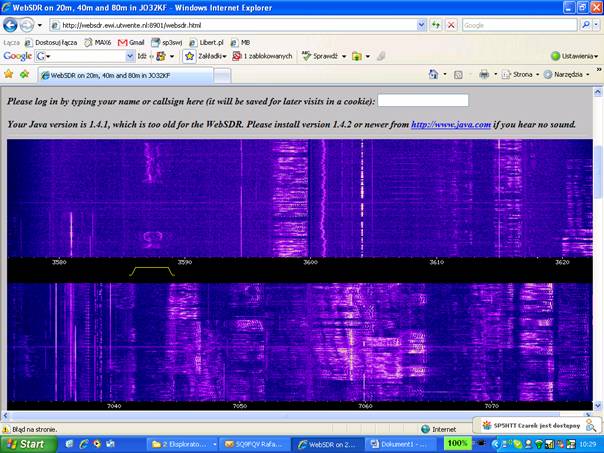Image resolution: width=604 pixels, height=453 pixels.
Task: Click the Favorites star icon
Action: coord(9,74)
